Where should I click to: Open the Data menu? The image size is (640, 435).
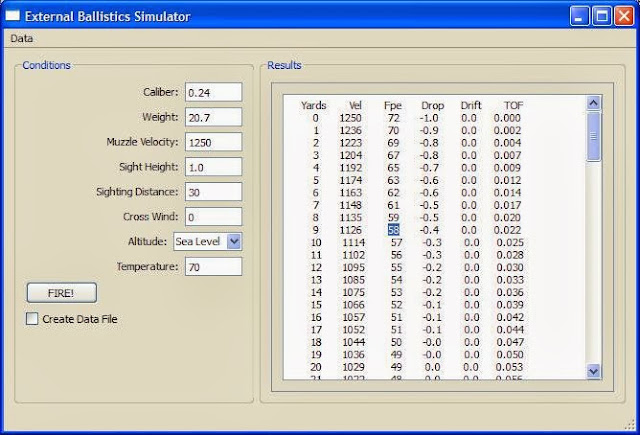(22, 39)
